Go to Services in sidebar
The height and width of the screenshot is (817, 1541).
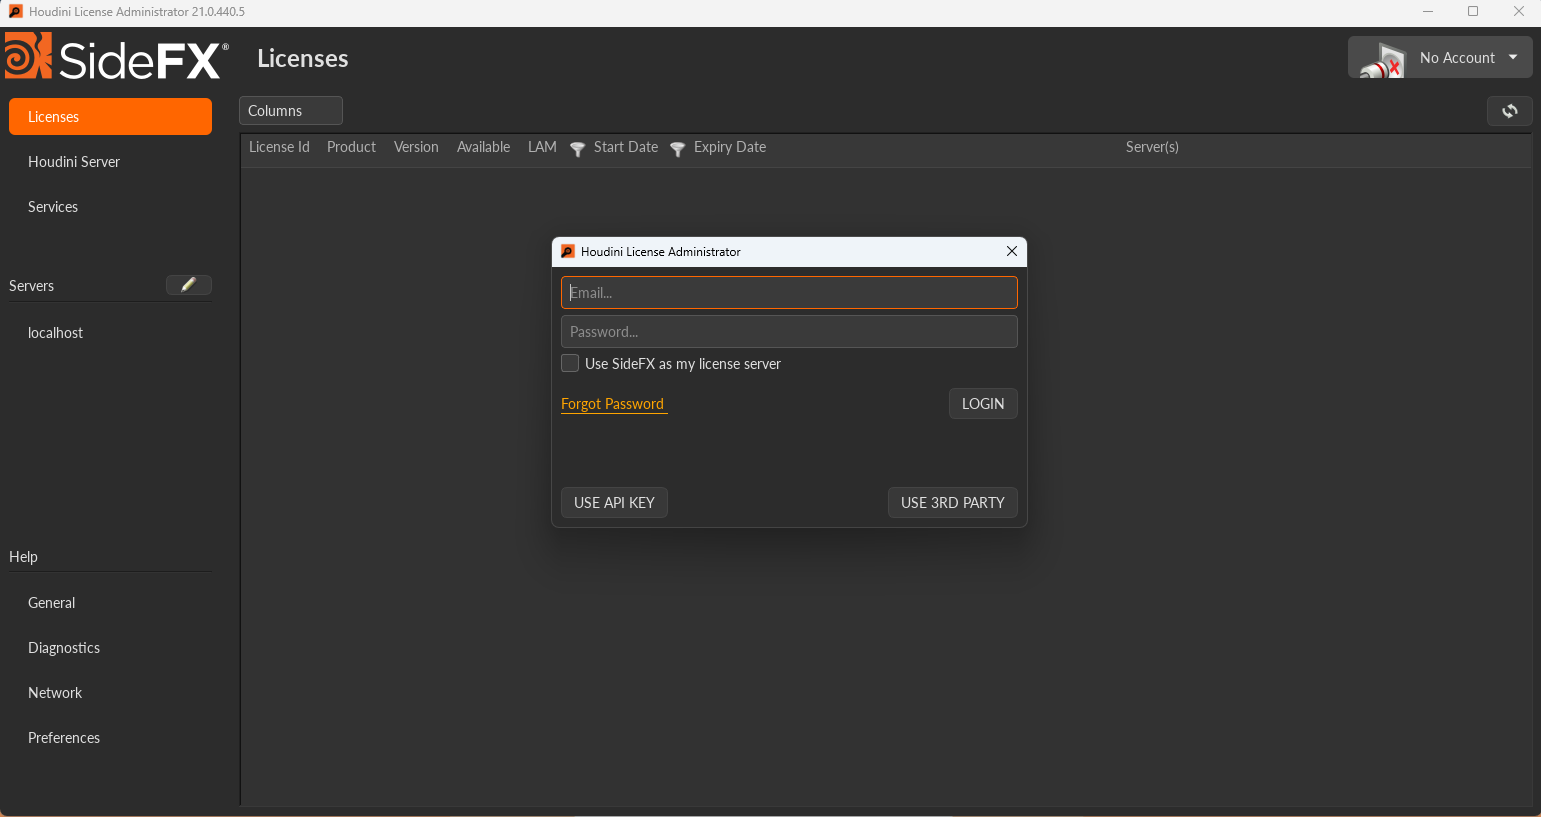(53, 207)
